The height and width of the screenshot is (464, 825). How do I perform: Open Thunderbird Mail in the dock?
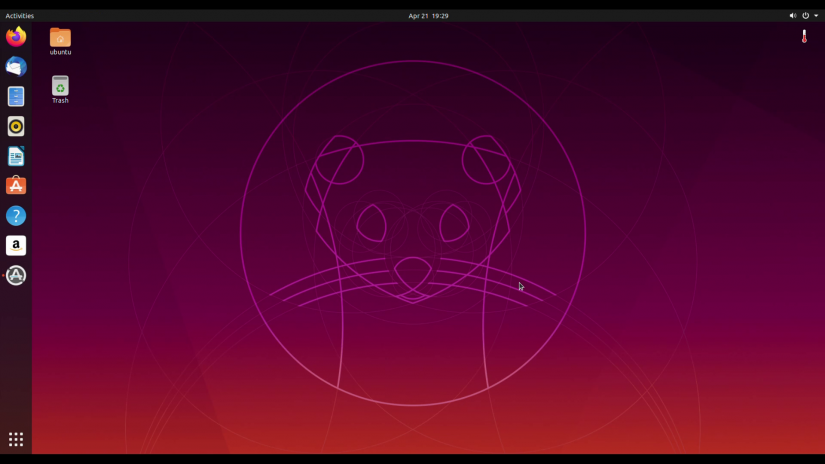[x=16, y=67]
